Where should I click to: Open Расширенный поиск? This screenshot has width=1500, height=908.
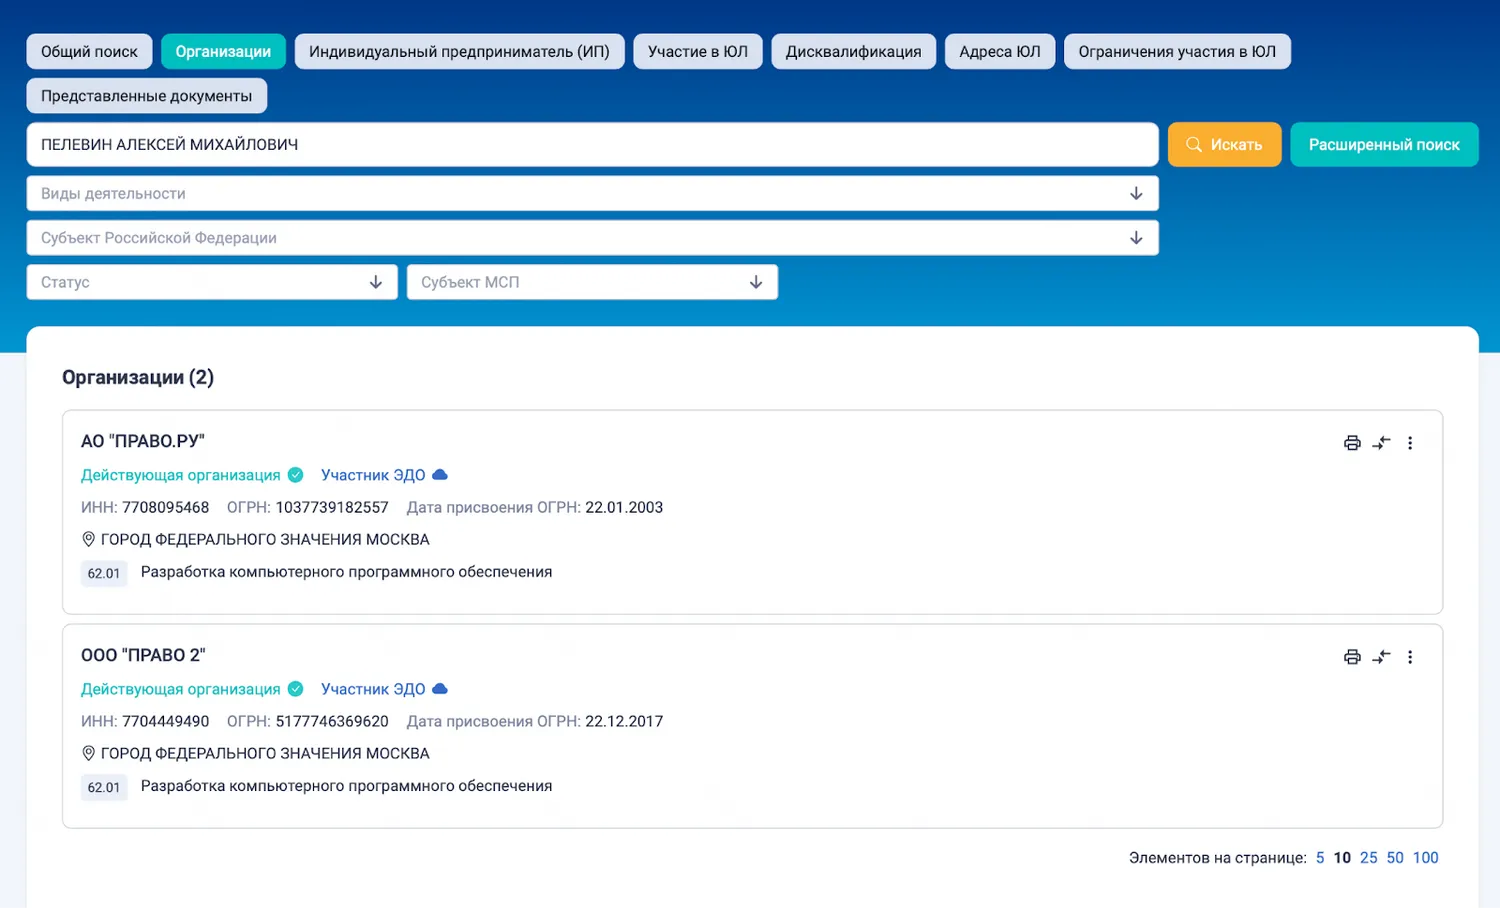point(1384,144)
